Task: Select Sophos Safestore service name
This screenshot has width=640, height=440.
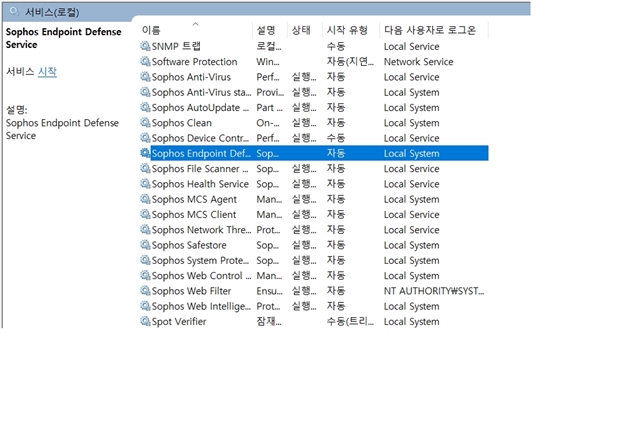Action: click(189, 245)
